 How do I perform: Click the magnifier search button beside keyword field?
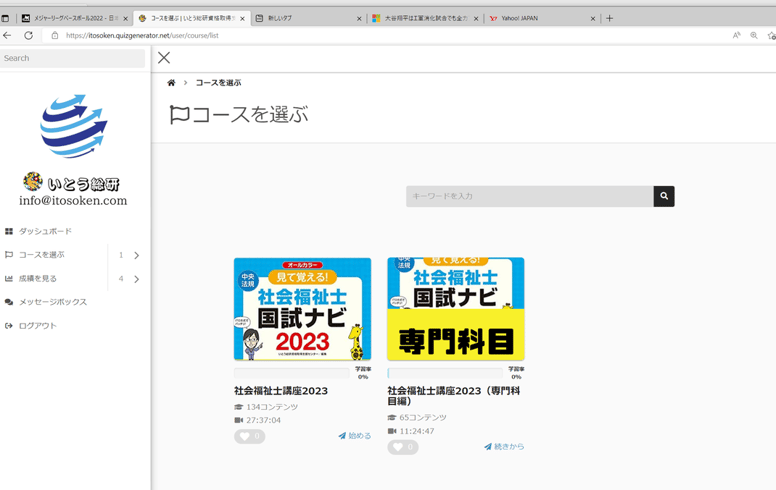click(664, 196)
